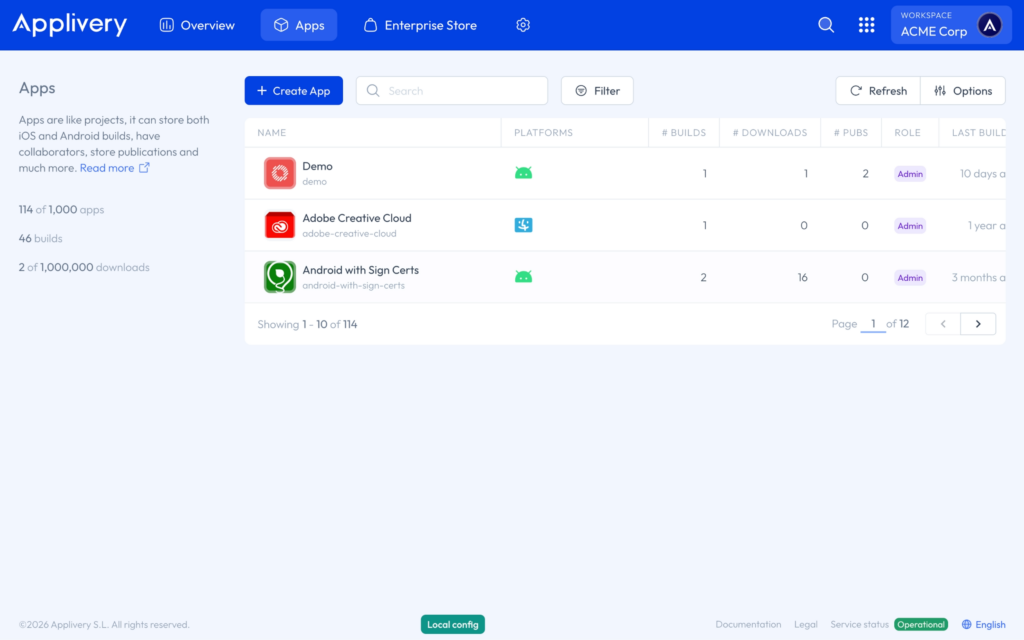Open the Filter panel
The width and height of the screenshot is (1024, 640).
click(x=597, y=90)
